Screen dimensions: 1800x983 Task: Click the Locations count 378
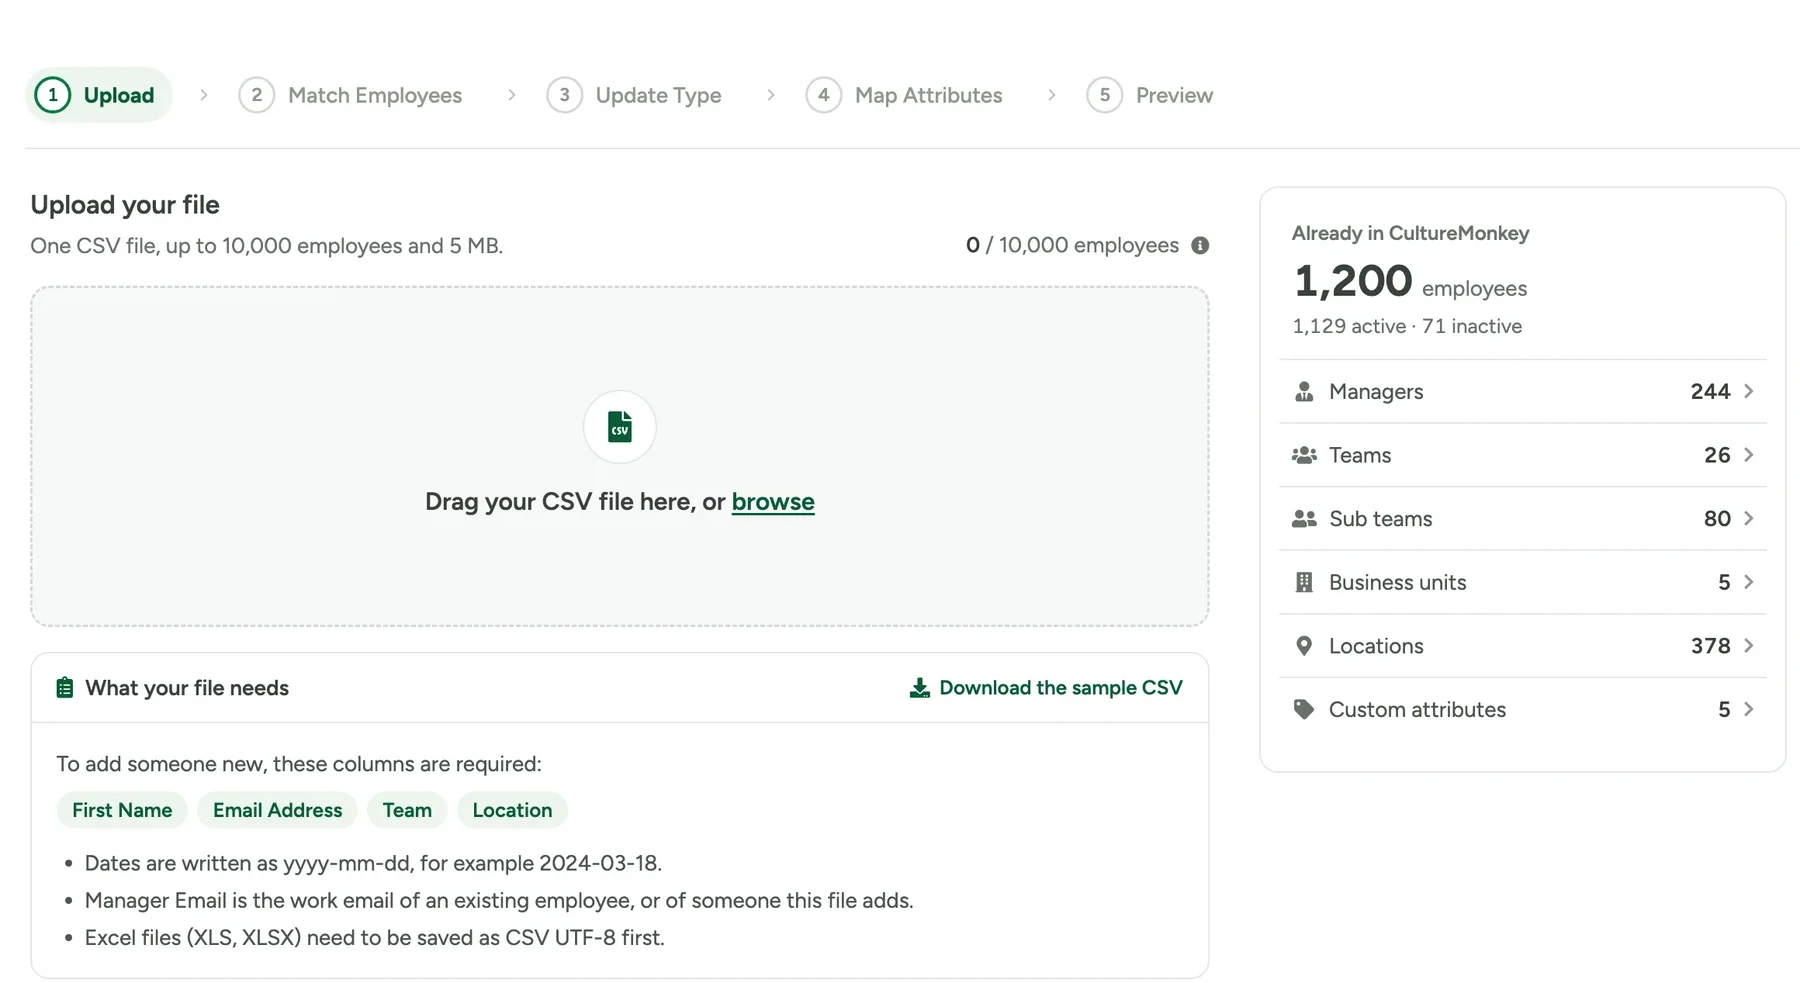coord(1710,646)
